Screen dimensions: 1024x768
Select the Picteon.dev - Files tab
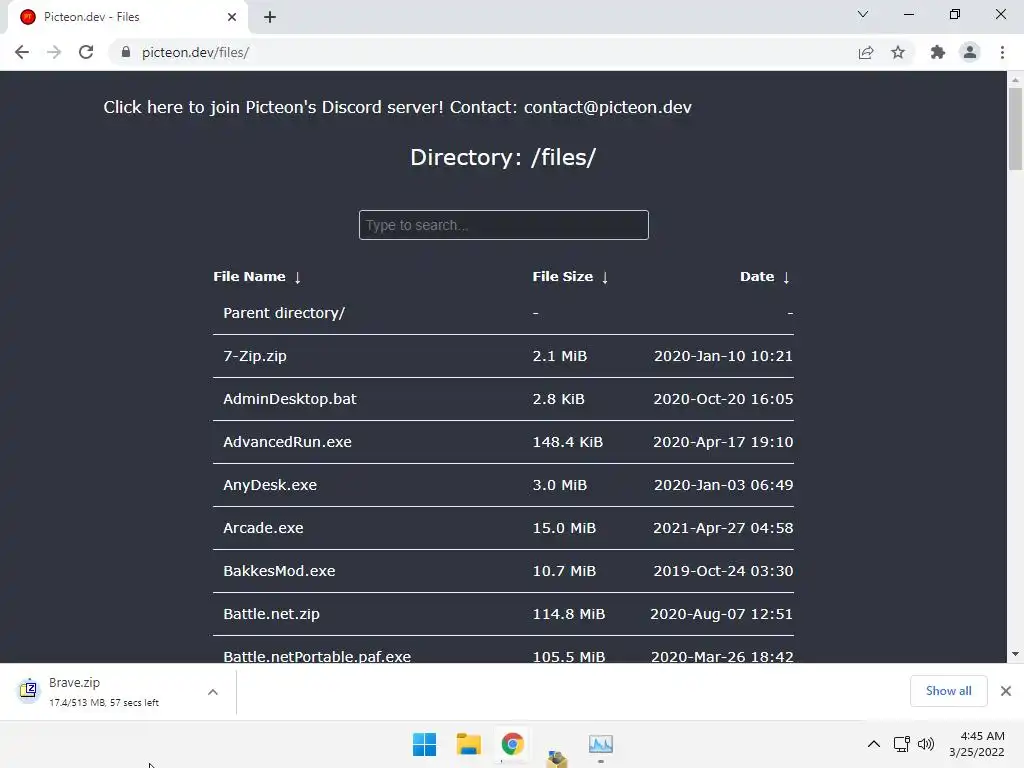point(127,17)
